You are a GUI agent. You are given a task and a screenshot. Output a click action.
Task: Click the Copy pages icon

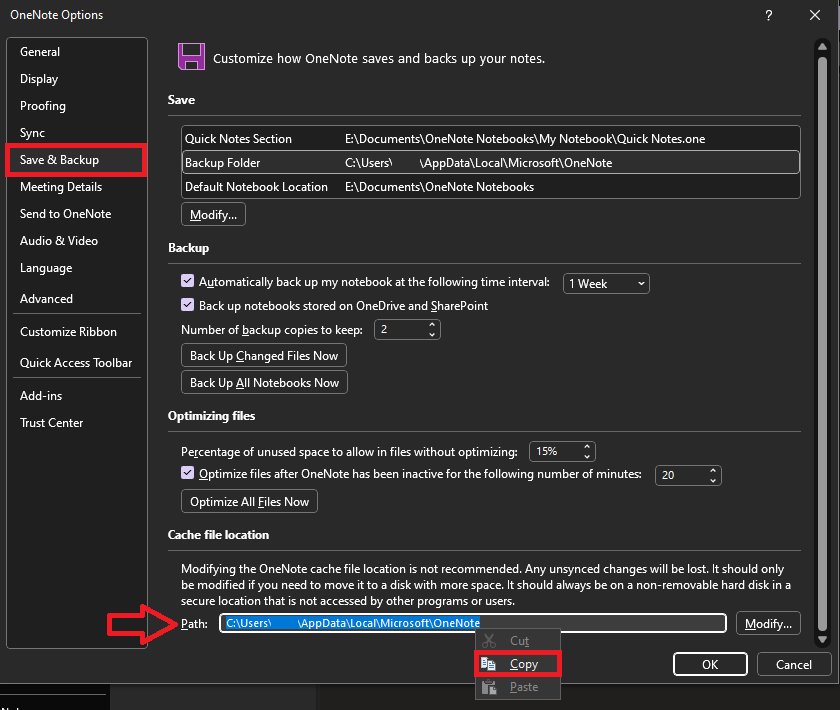click(x=488, y=664)
